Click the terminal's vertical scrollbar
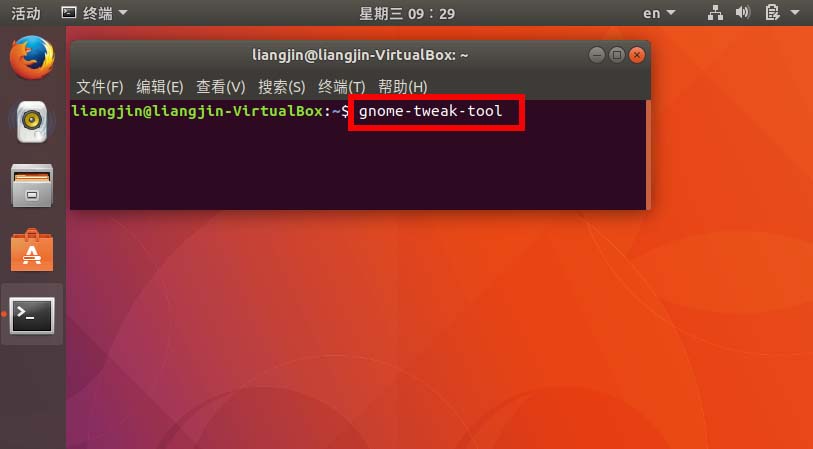 pyautogui.click(x=648, y=155)
